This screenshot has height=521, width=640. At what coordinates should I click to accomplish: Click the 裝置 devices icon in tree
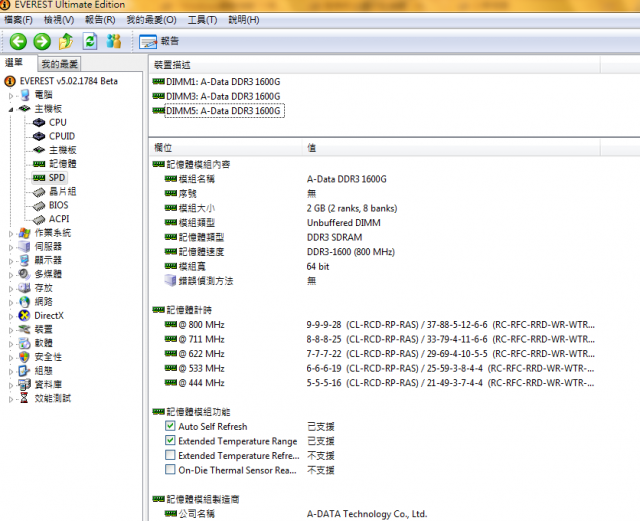[x=24, y=329]
